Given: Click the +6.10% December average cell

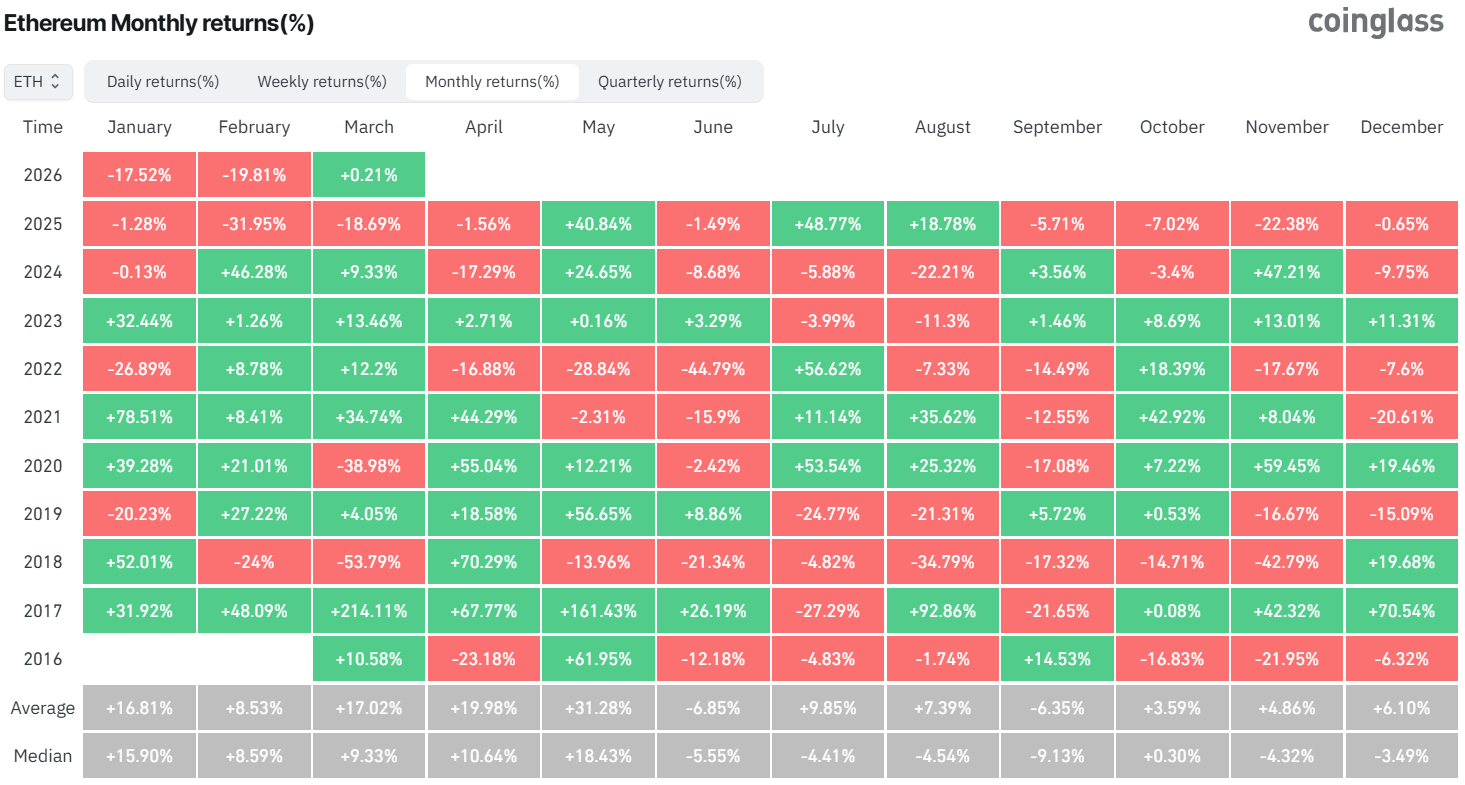Looking at the screenshot, I should 1402,708.
